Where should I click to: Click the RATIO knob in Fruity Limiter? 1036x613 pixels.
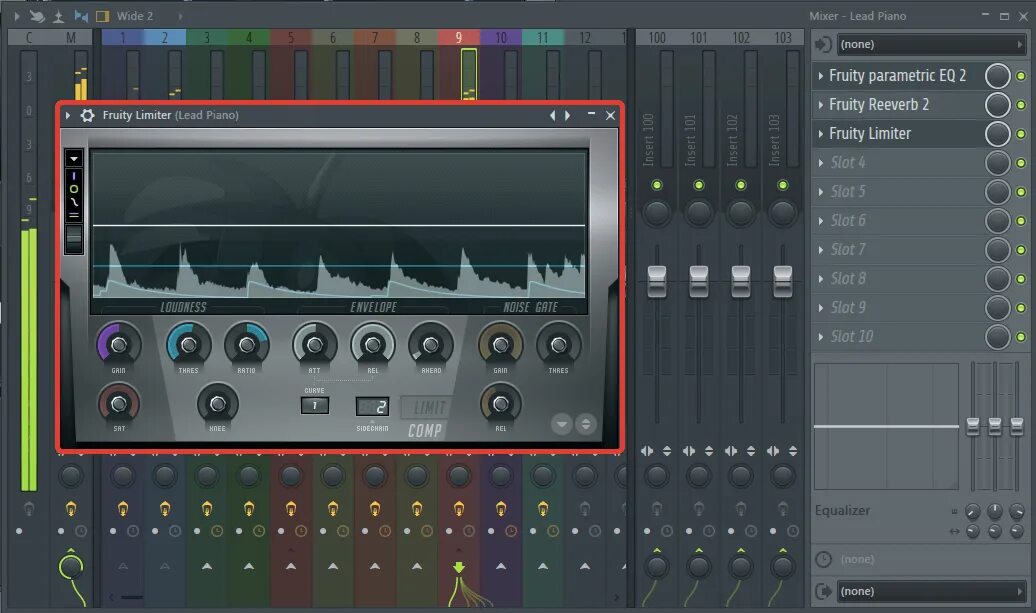coord(246,344)
